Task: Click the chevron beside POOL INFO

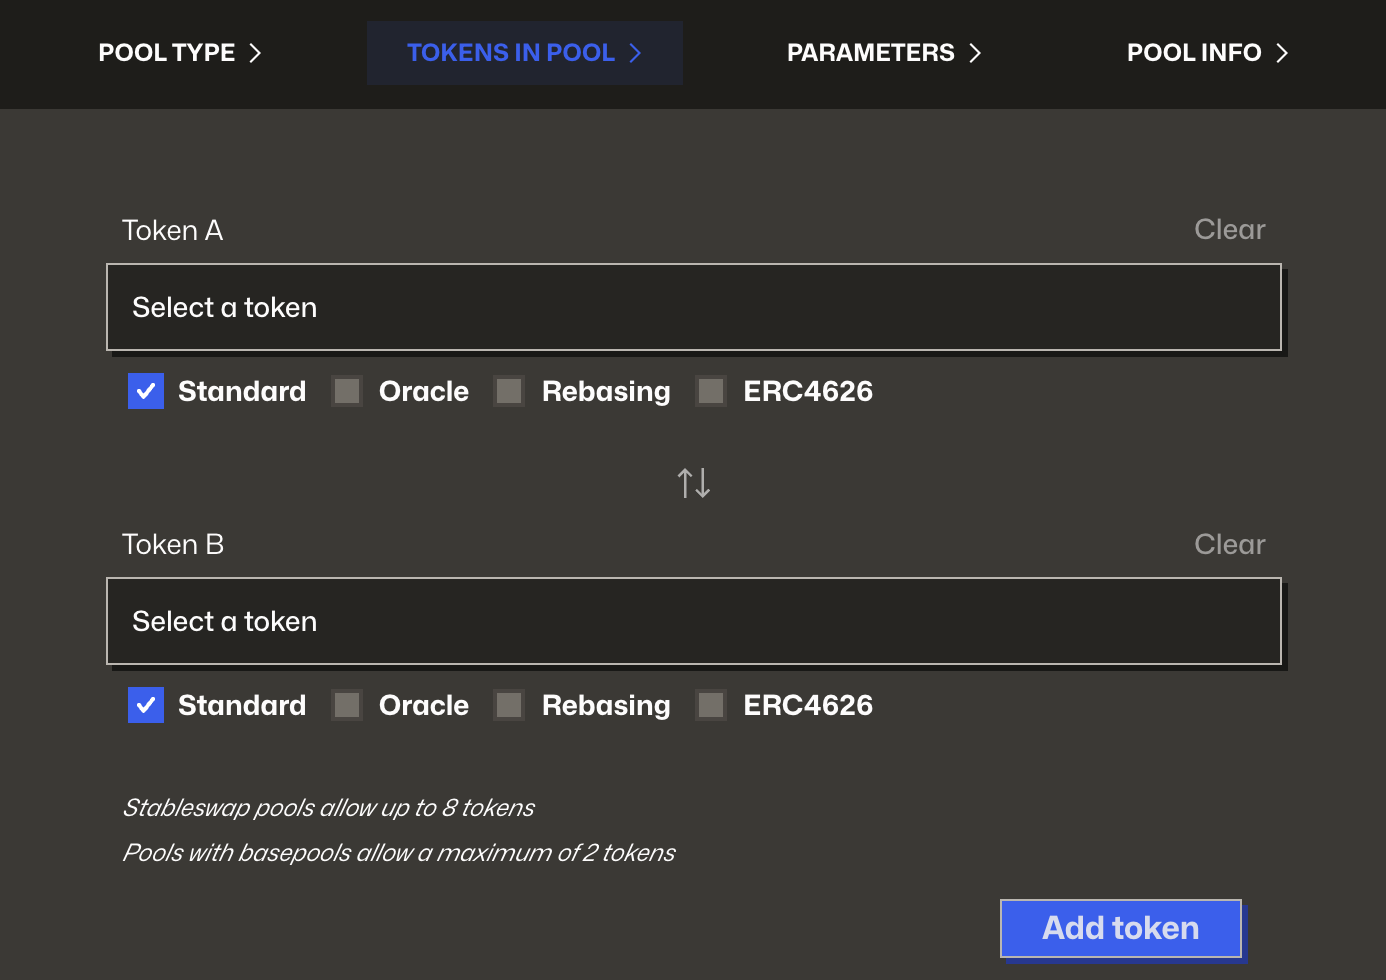Action: click(x=1283, y=53)
